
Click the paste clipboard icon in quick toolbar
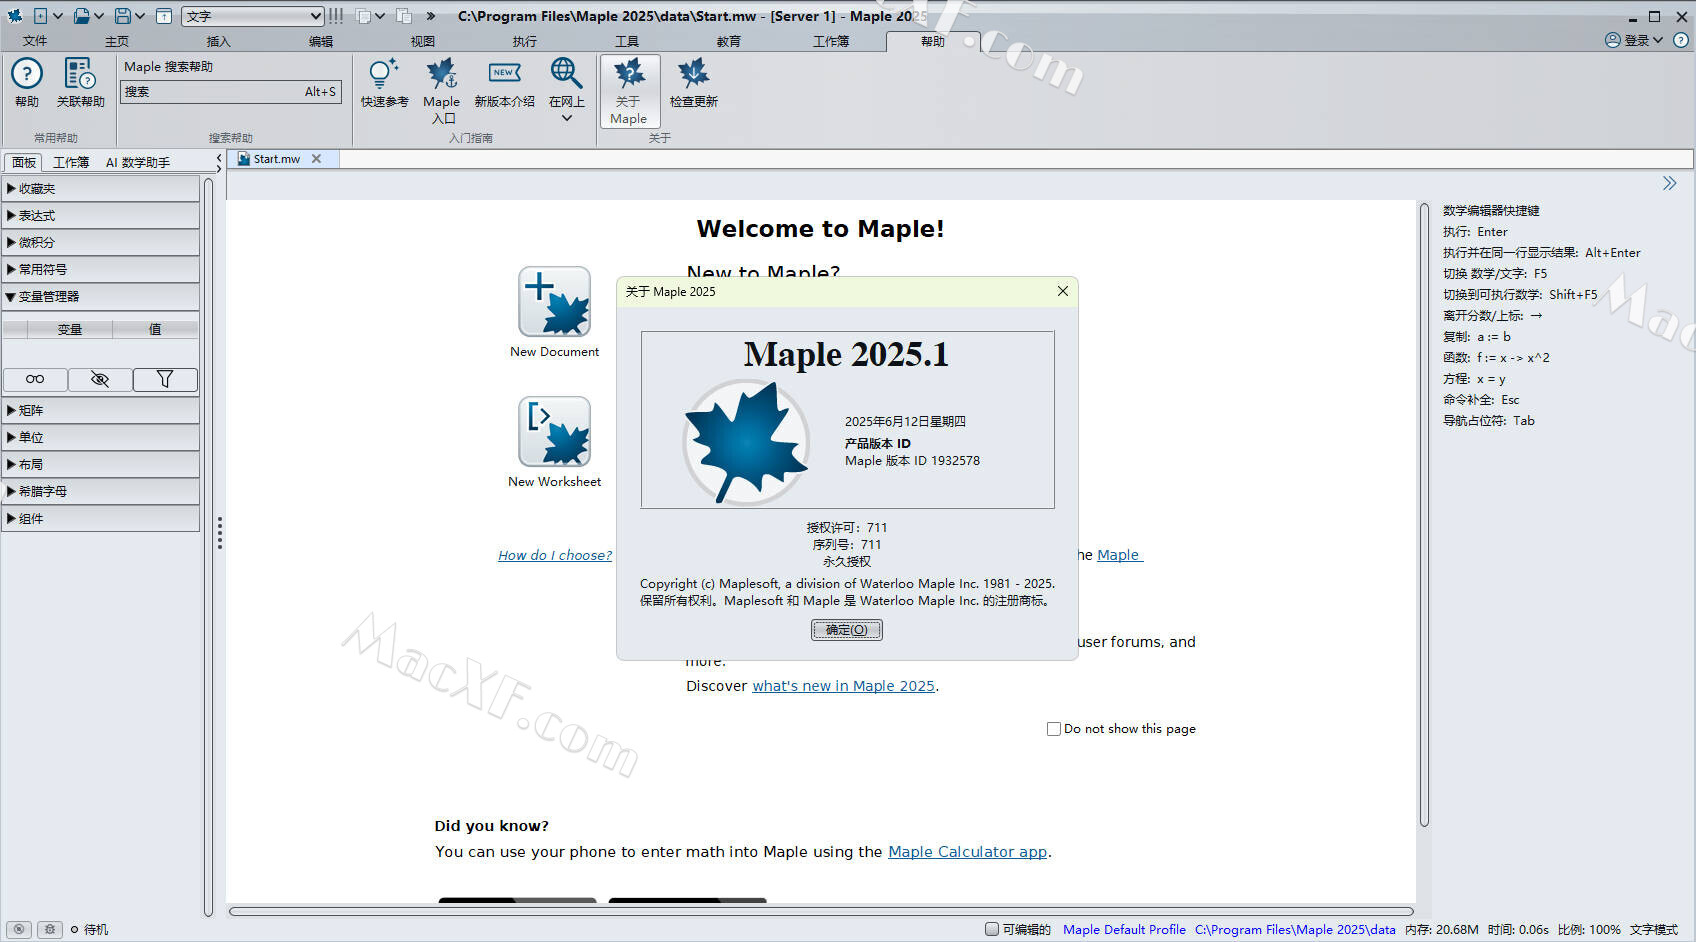[404, 16]
